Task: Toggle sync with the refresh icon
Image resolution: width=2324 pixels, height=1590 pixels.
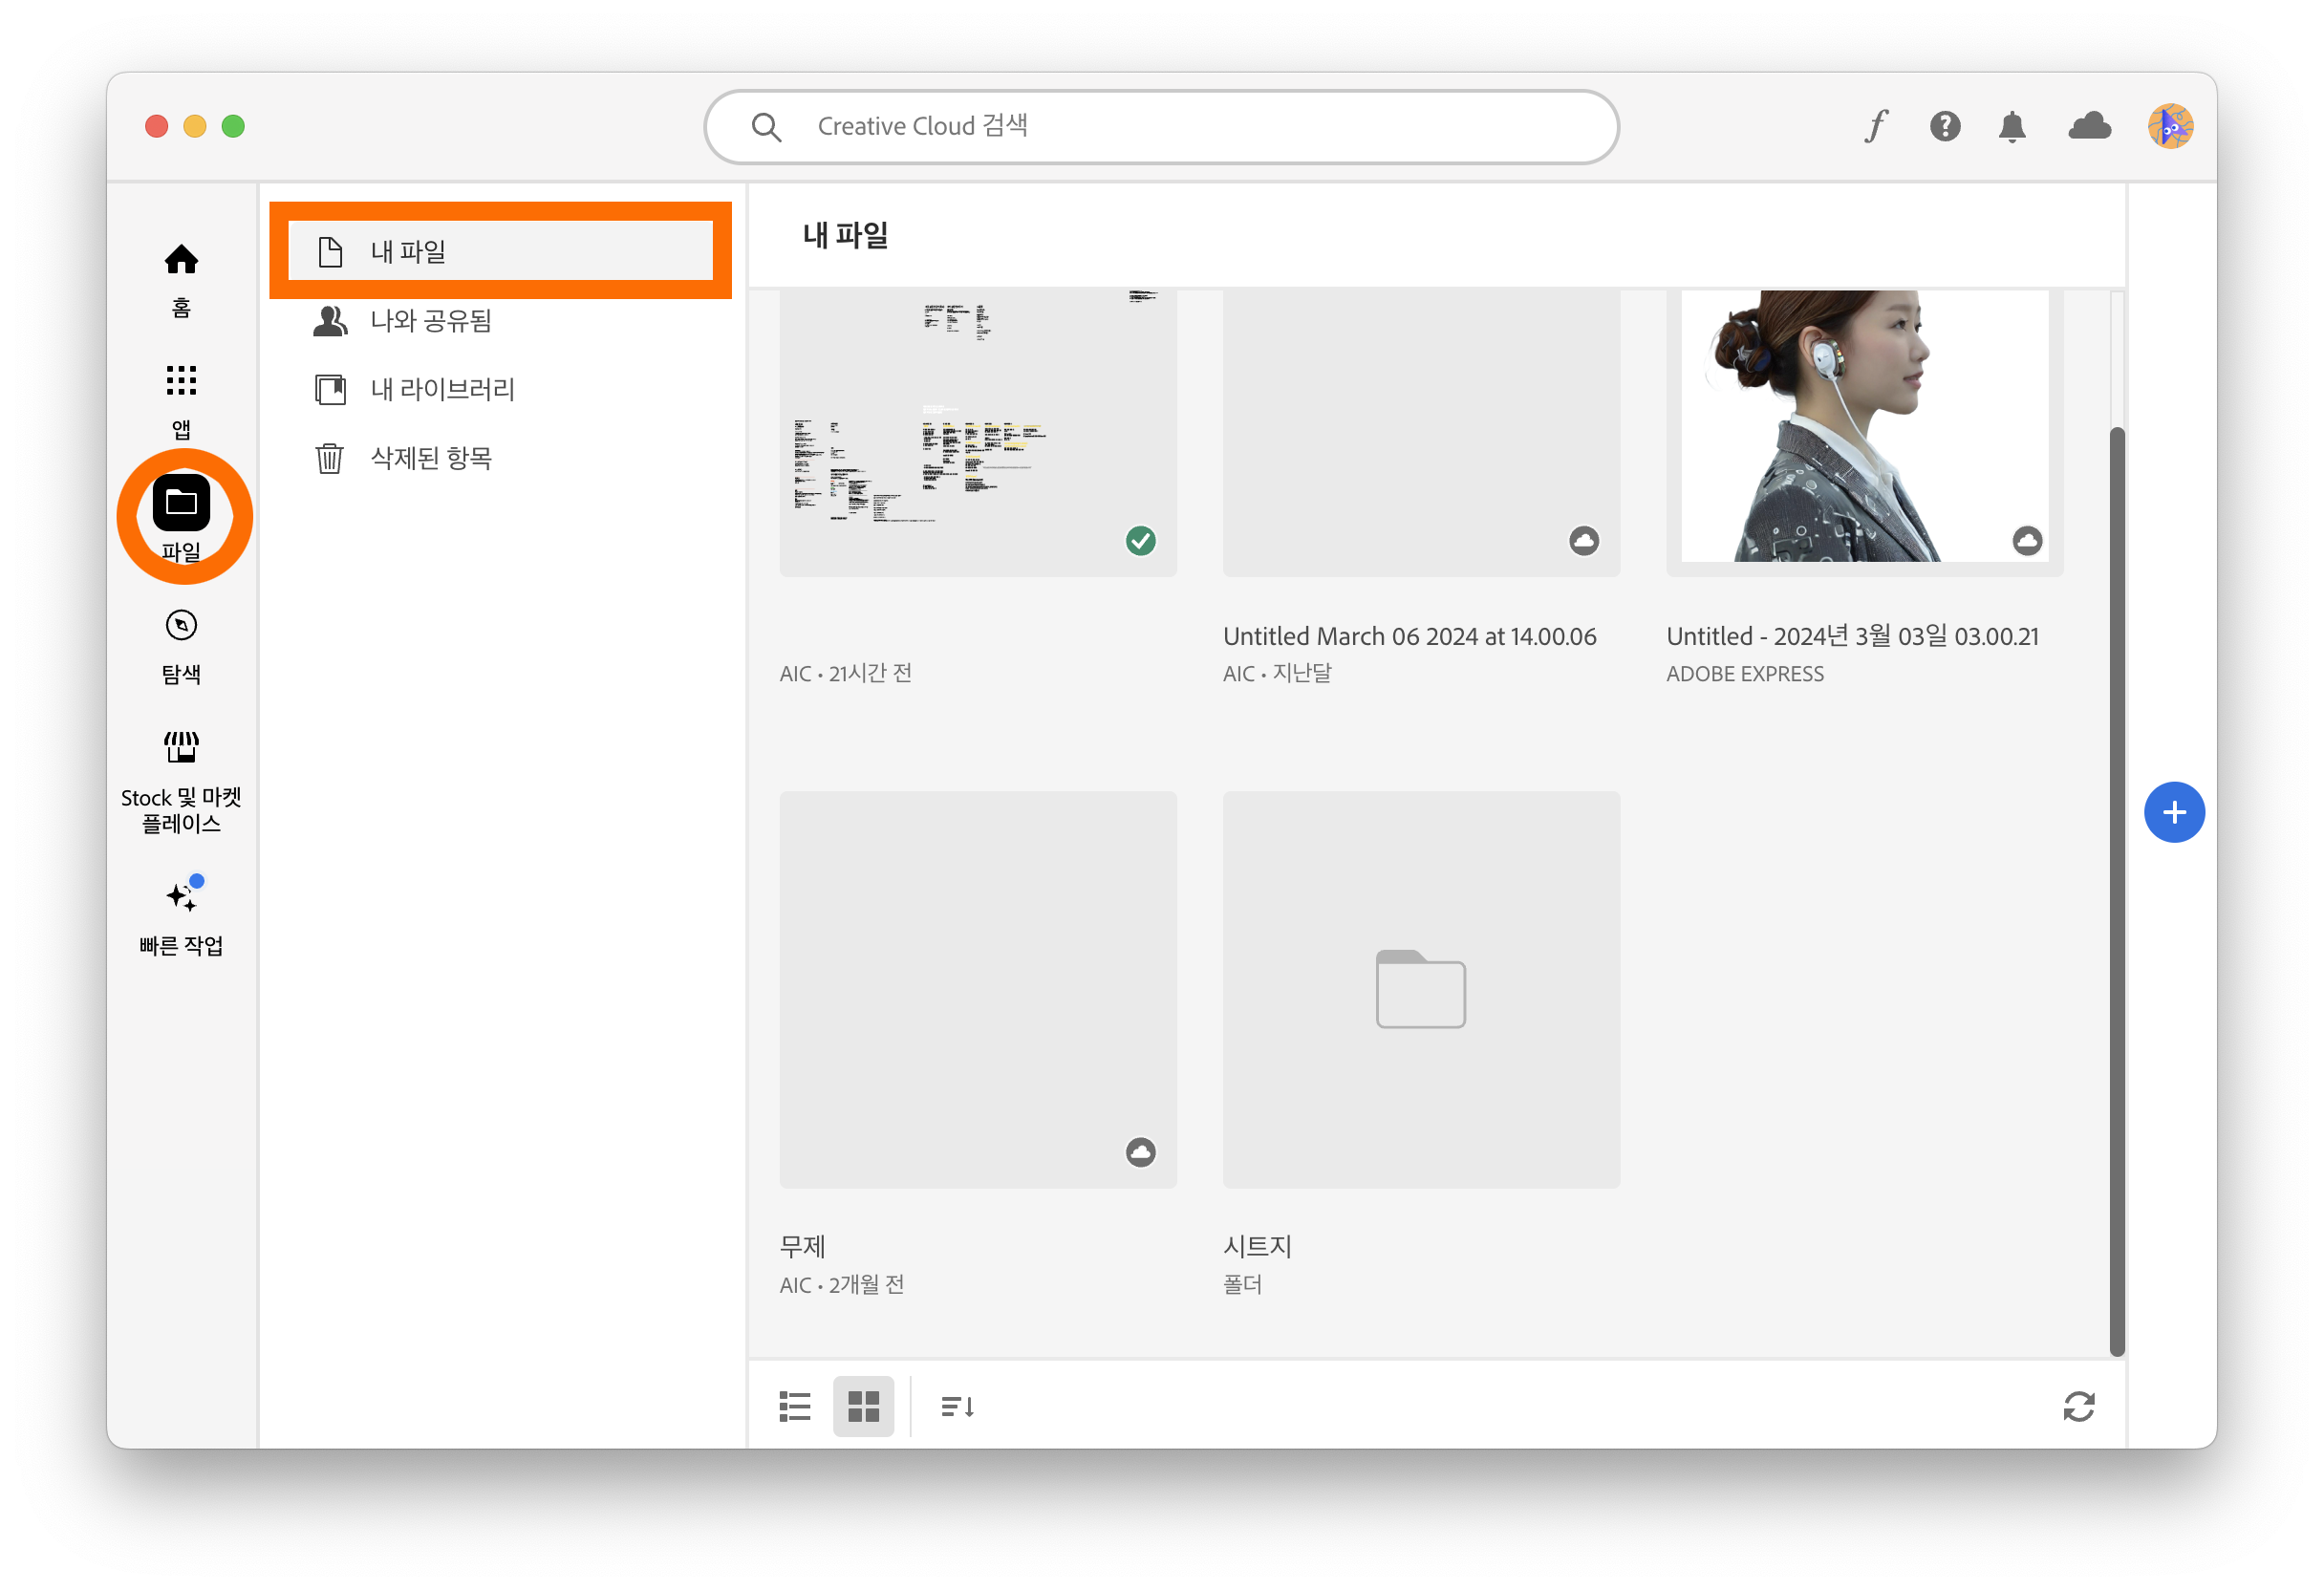Action: (x=2079, y=1407)
